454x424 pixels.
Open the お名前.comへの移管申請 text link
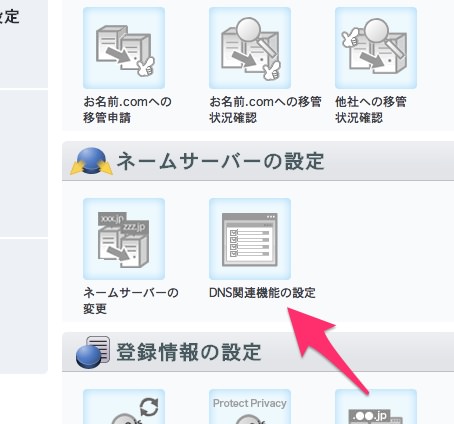point(127,110)
